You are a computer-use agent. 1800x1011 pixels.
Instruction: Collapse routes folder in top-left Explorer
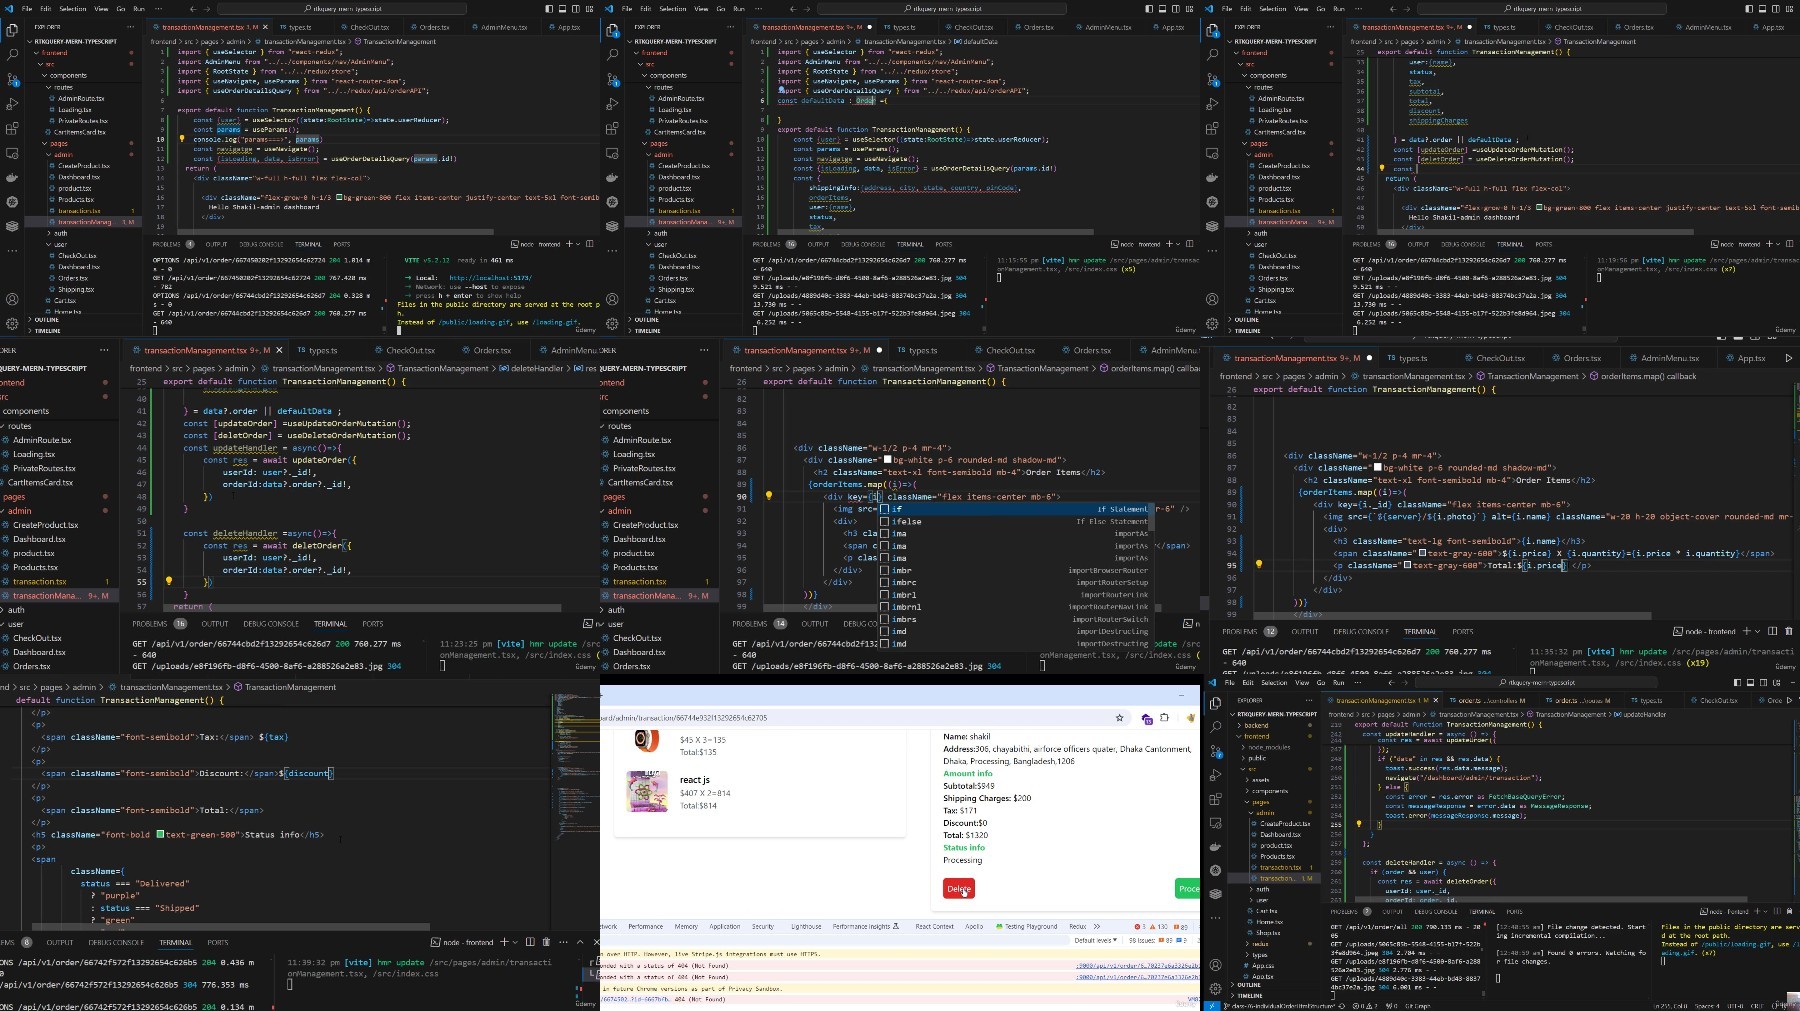pos(63,87)
